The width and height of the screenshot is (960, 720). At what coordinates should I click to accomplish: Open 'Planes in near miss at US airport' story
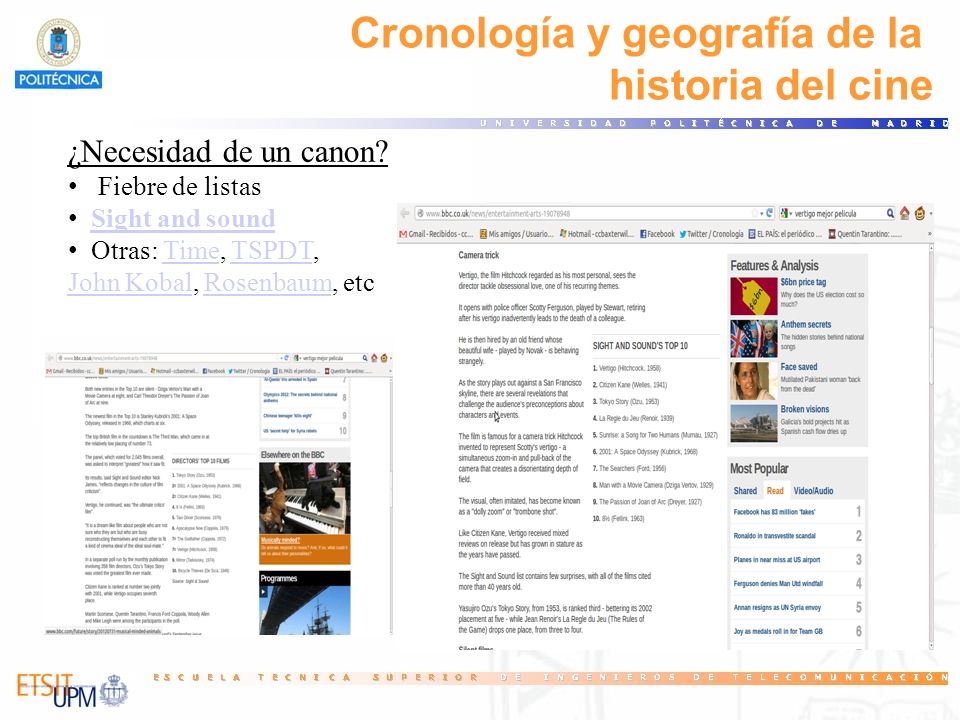coord(777,560)
